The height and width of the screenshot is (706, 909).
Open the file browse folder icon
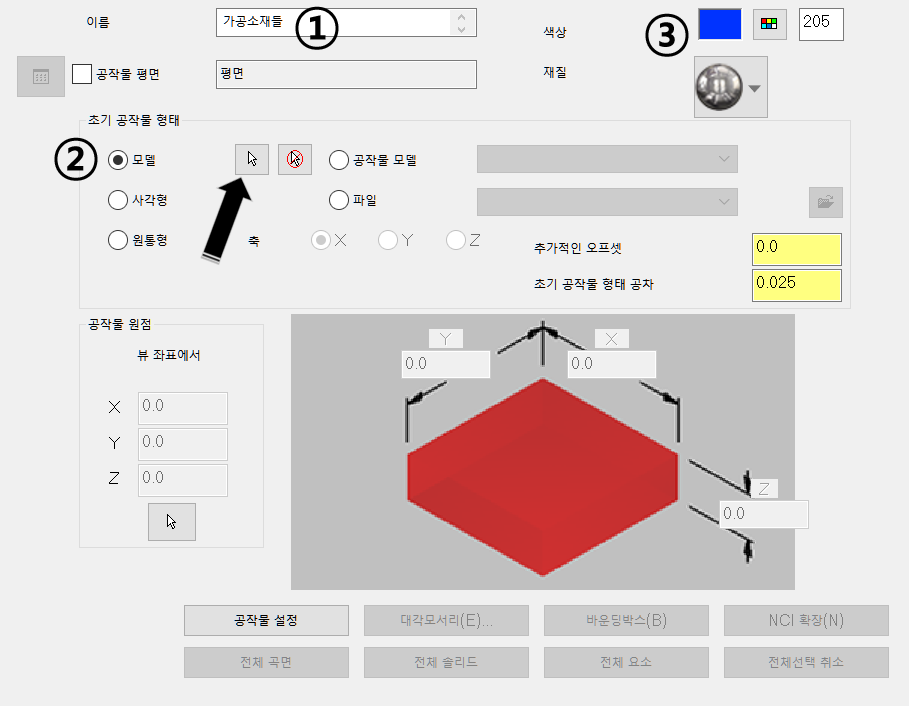coord(826,202)
